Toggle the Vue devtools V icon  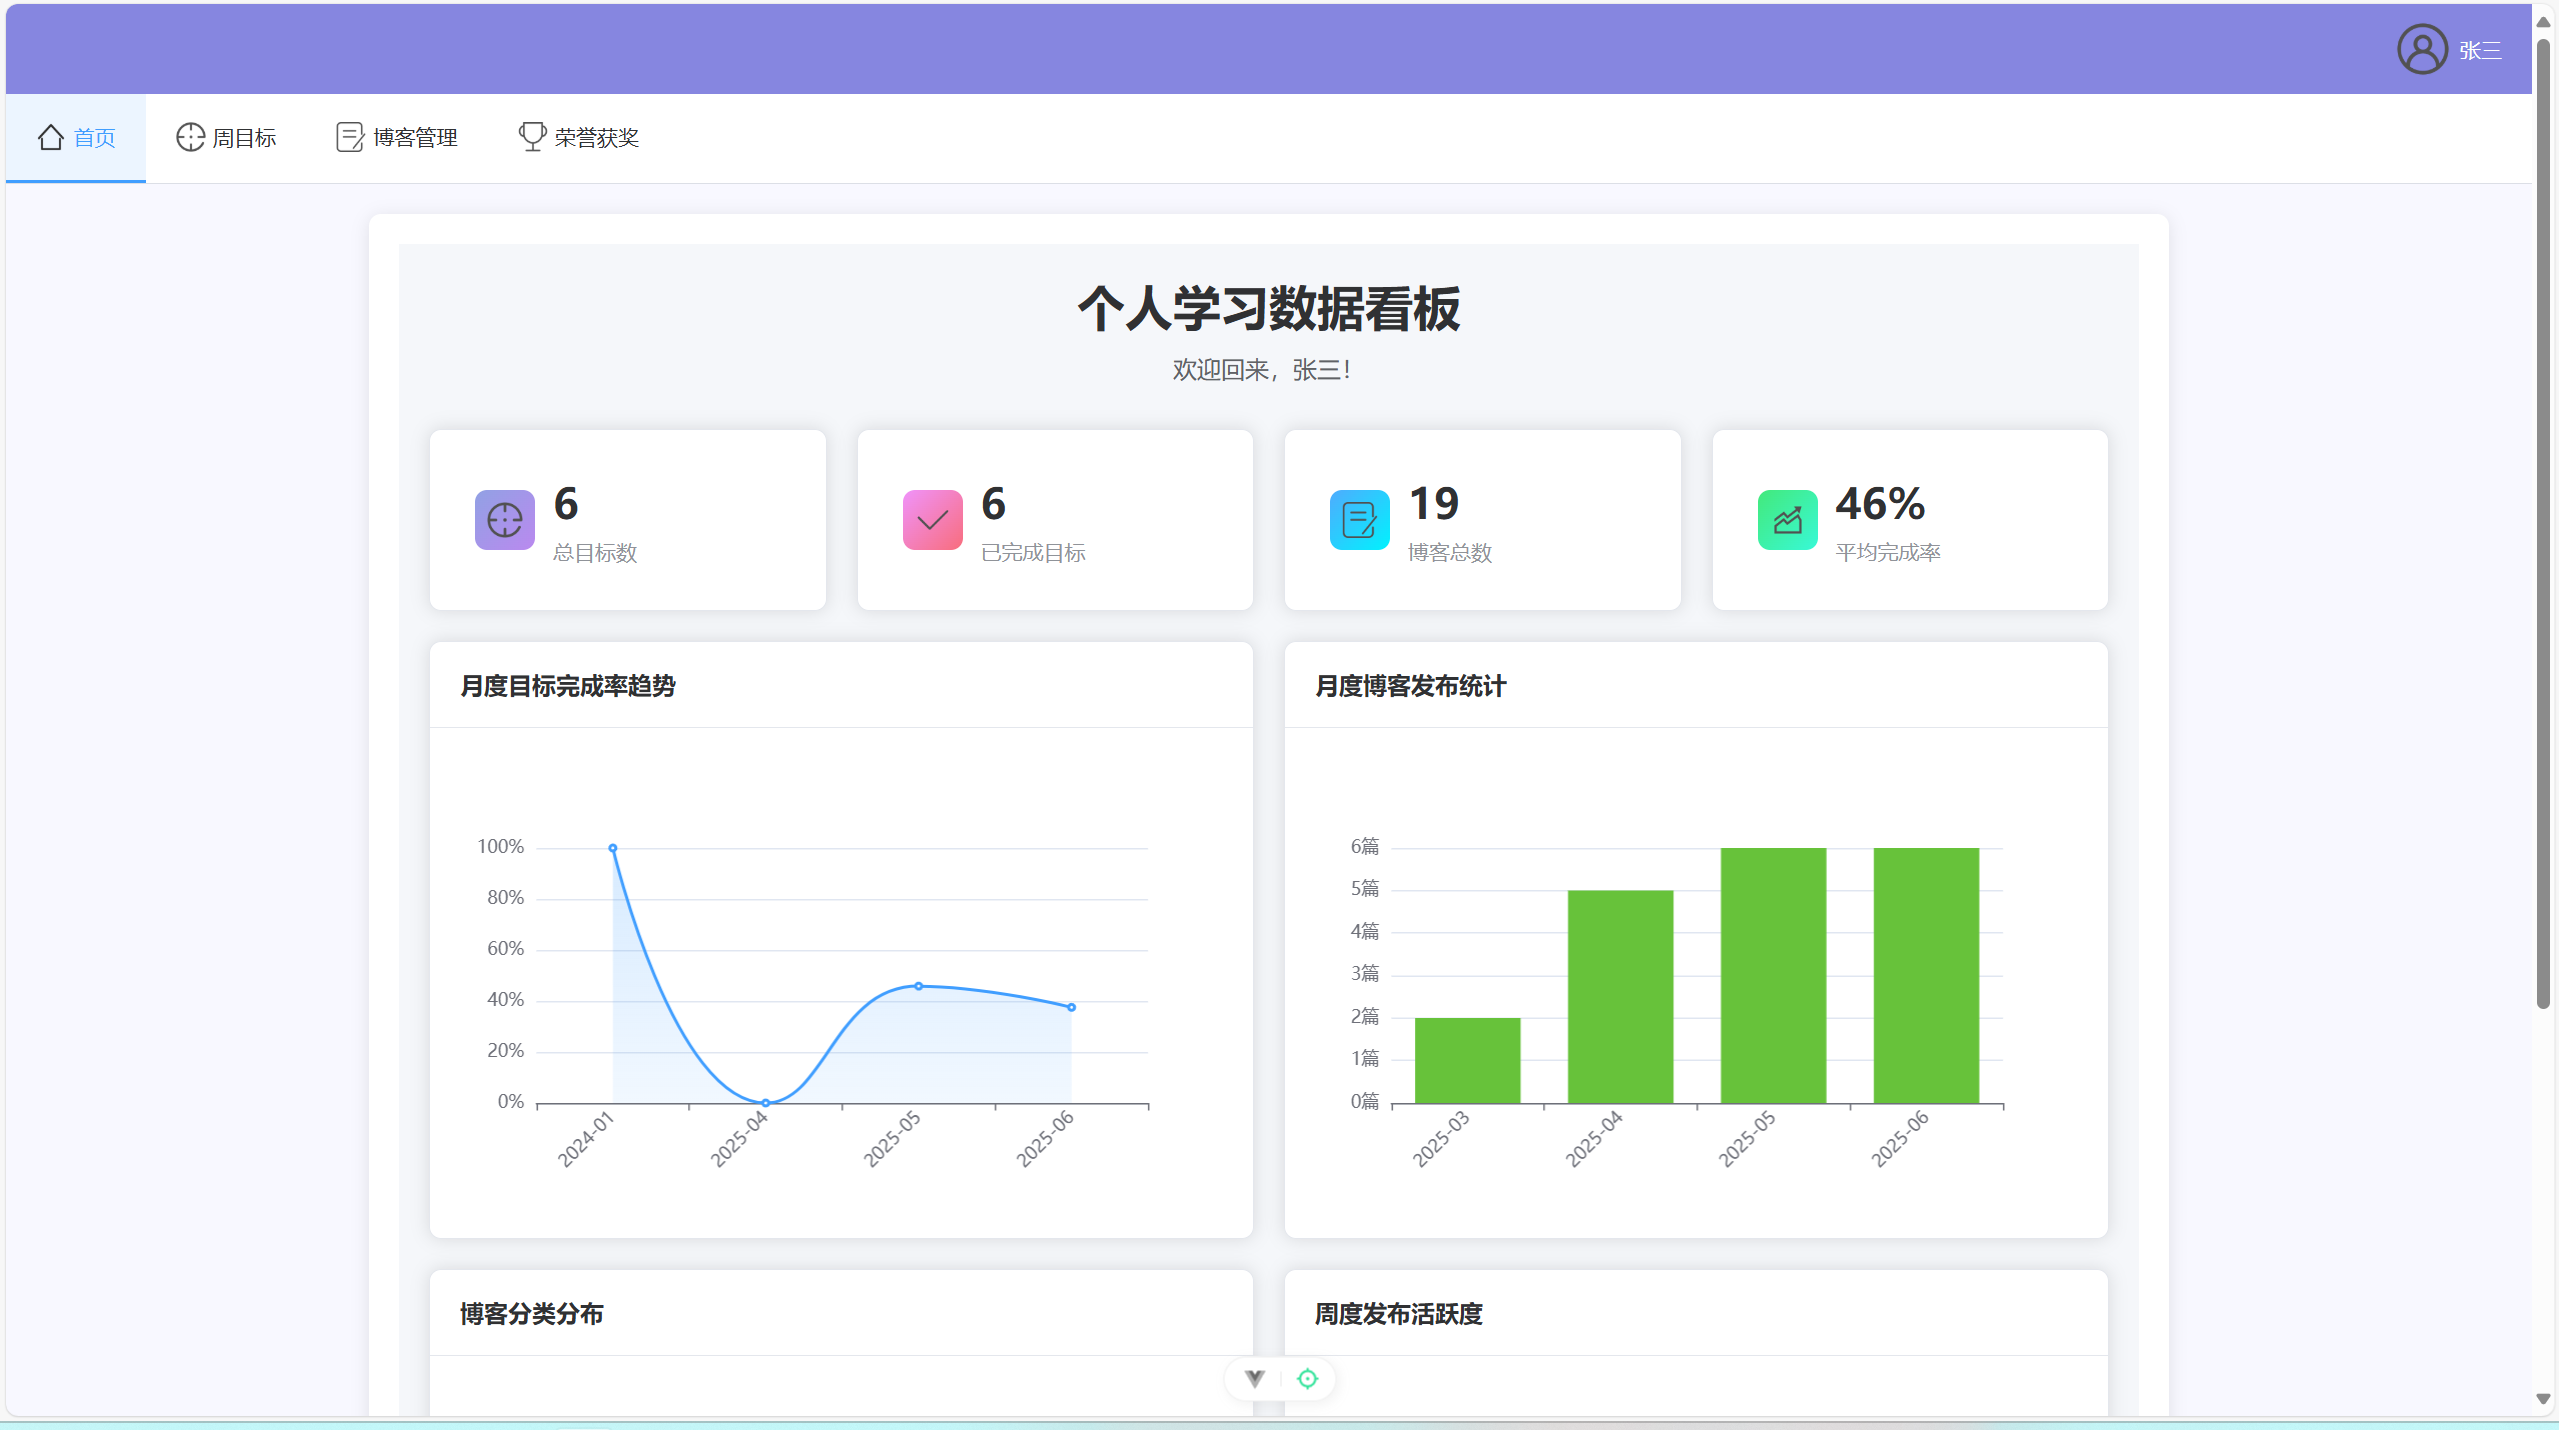(x=1255, y=1379)
